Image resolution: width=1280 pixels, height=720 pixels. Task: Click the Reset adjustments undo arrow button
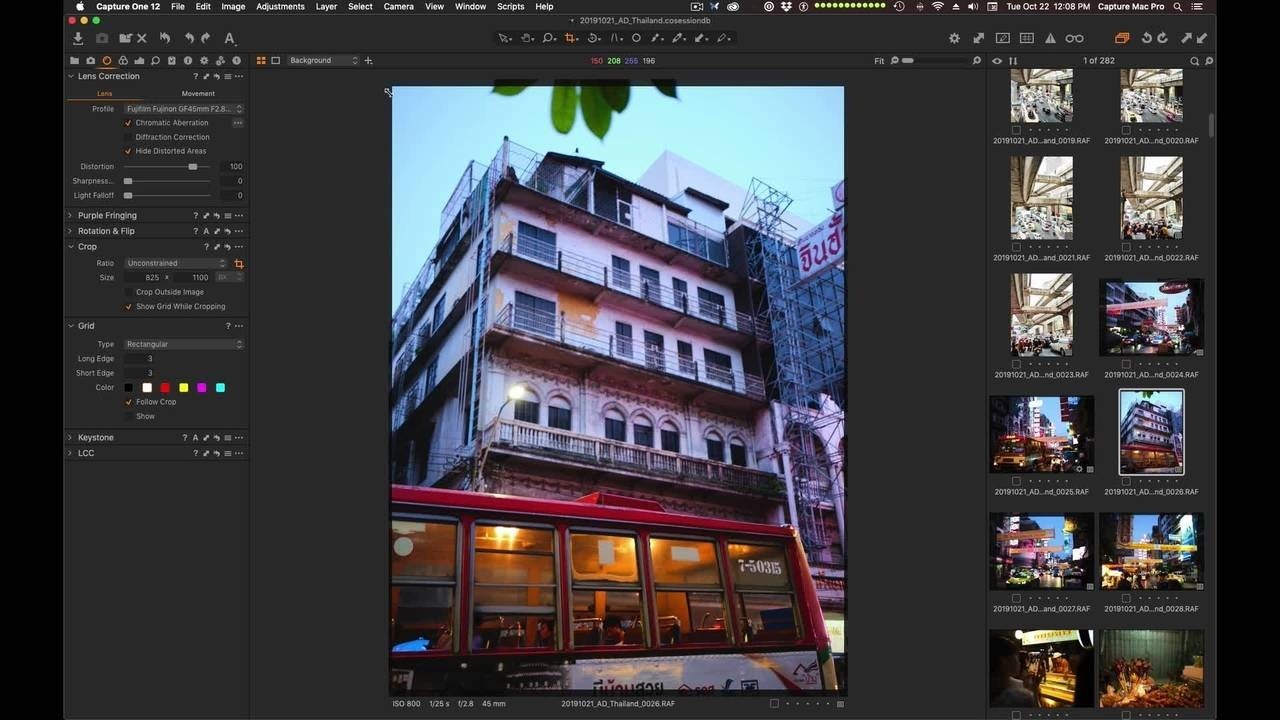point(165,38)
